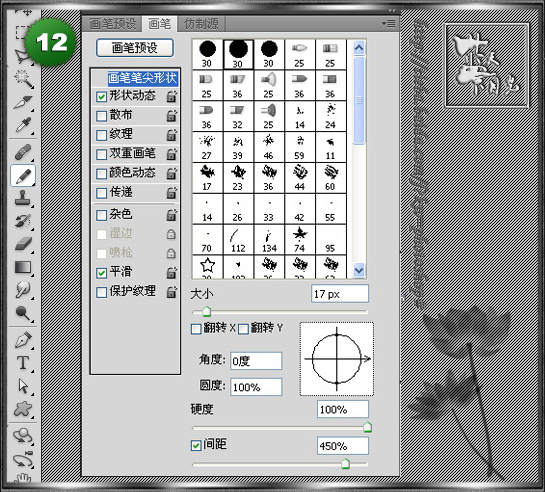Toggle the lock icon for 双重画笔
This screenshot has height=492, width=545.
click(172, 154)
